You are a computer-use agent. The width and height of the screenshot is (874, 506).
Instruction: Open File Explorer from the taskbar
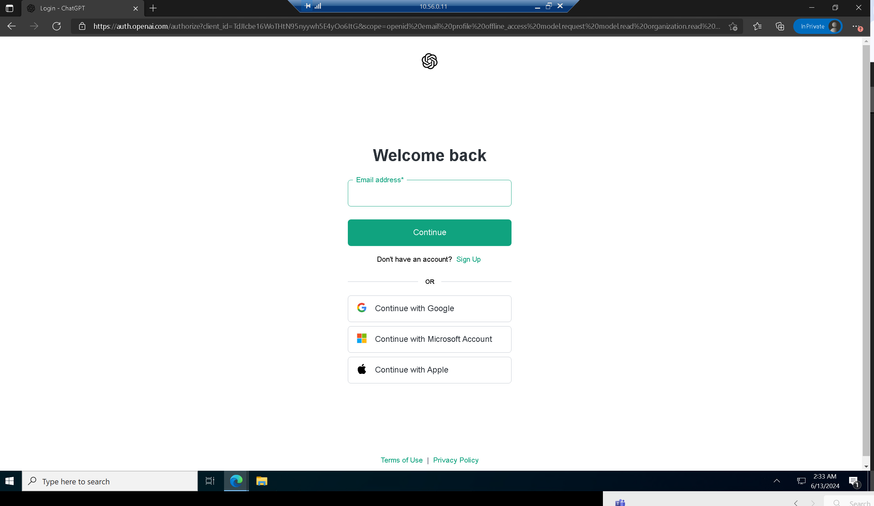261,481
